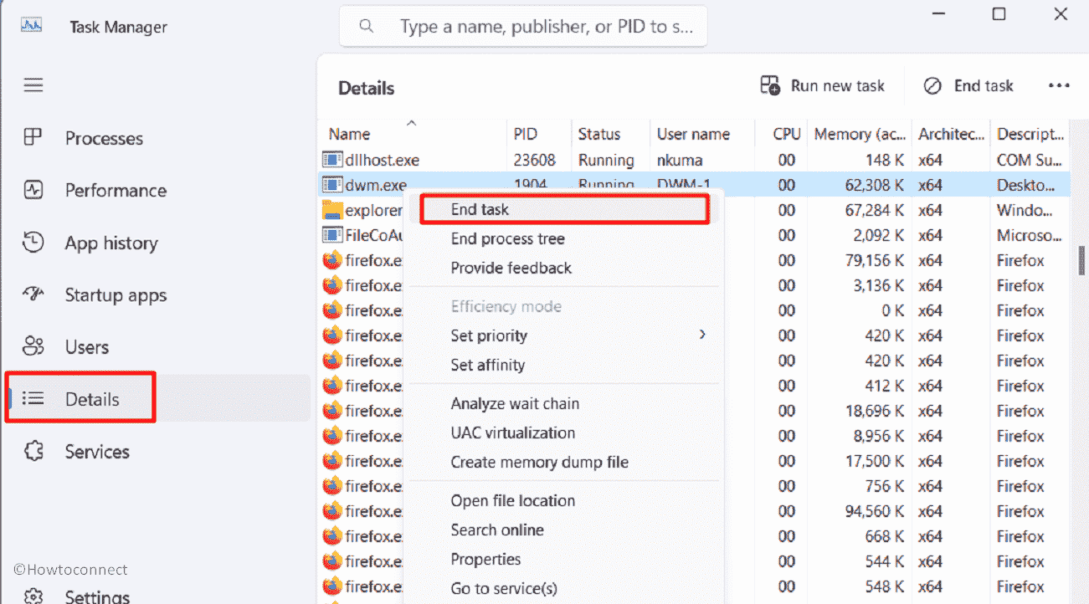The height and width of the screenshot is (604, 1089).
Task: Click the dwm.exe process icon
Action: (x=332, y=185)
